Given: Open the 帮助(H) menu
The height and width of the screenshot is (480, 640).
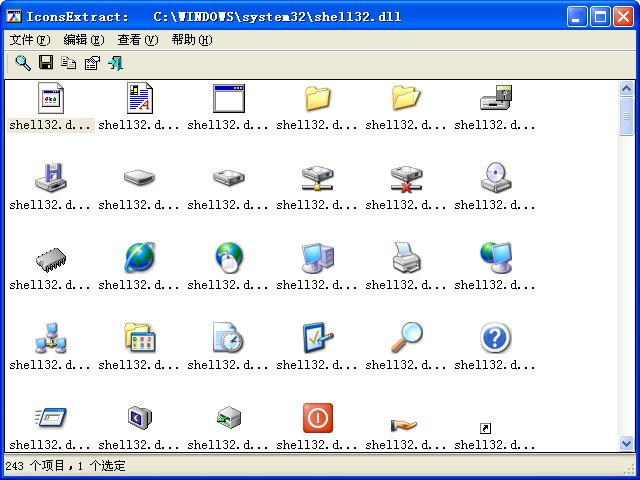Looking at the screenshot, I should (191, 40).
